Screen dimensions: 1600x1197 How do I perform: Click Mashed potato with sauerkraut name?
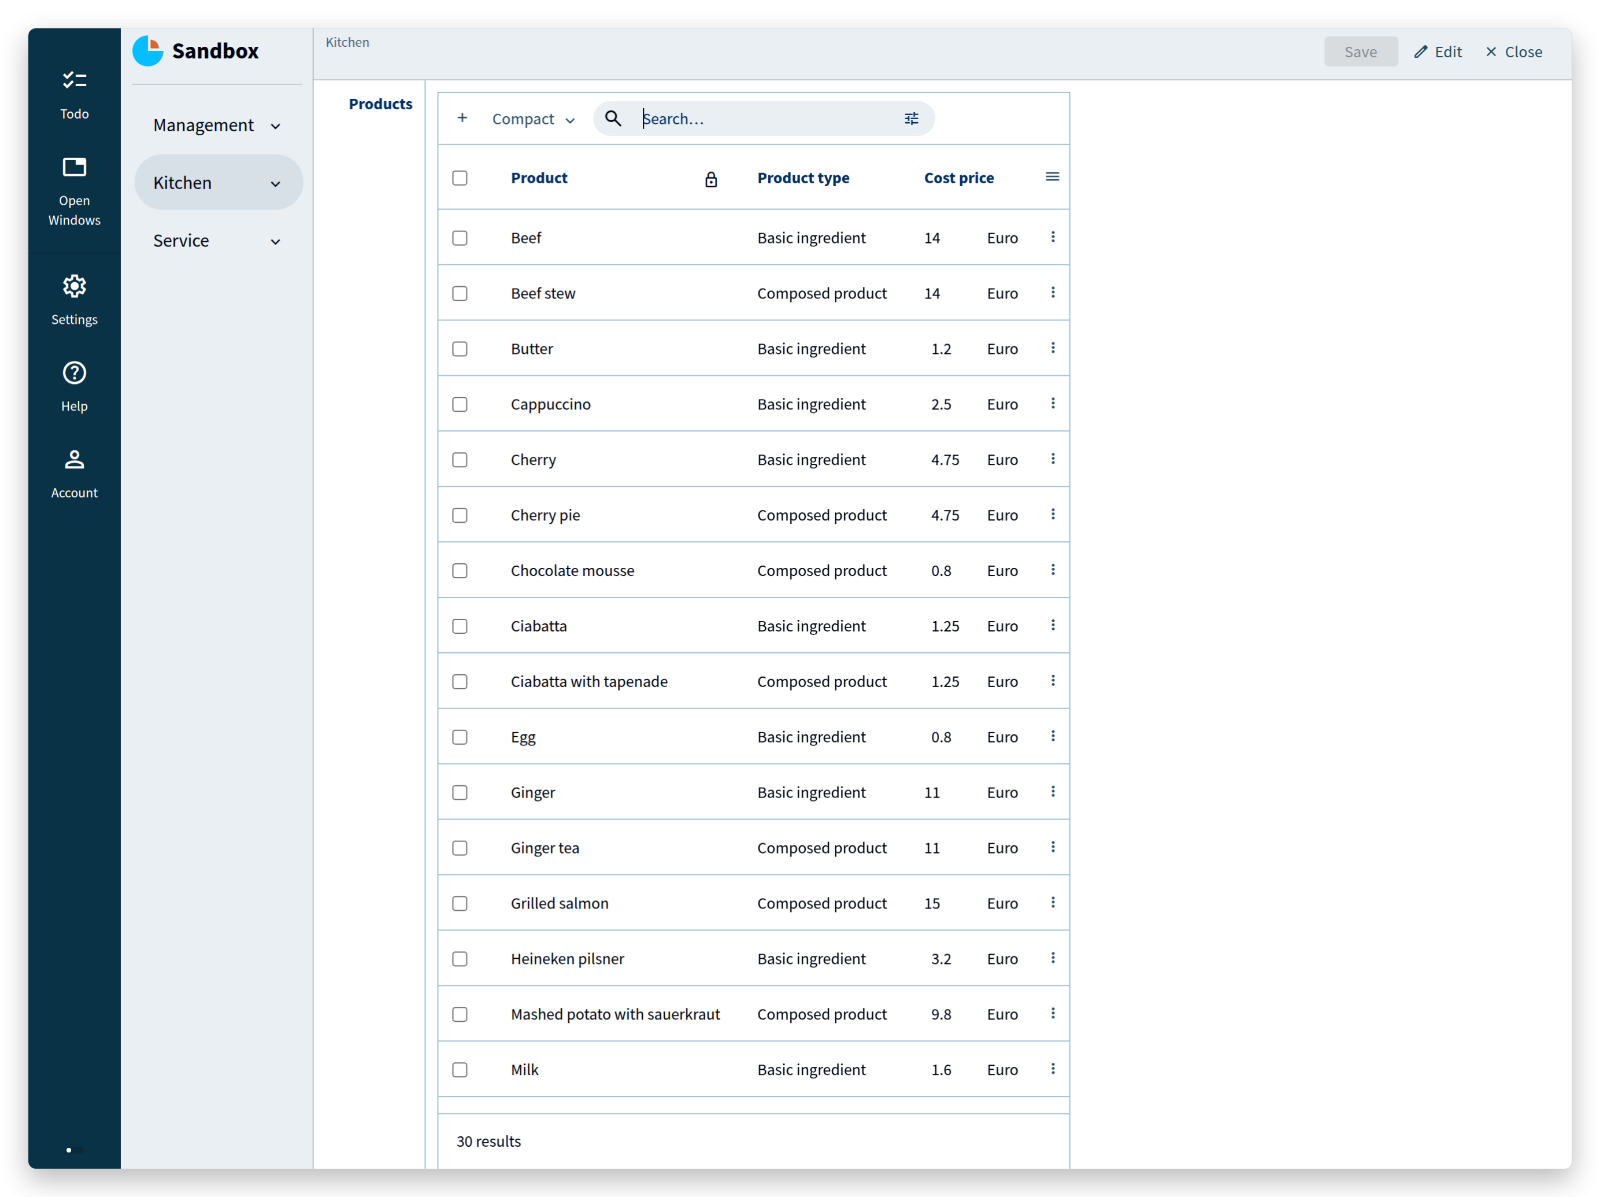coord(615,1014)
